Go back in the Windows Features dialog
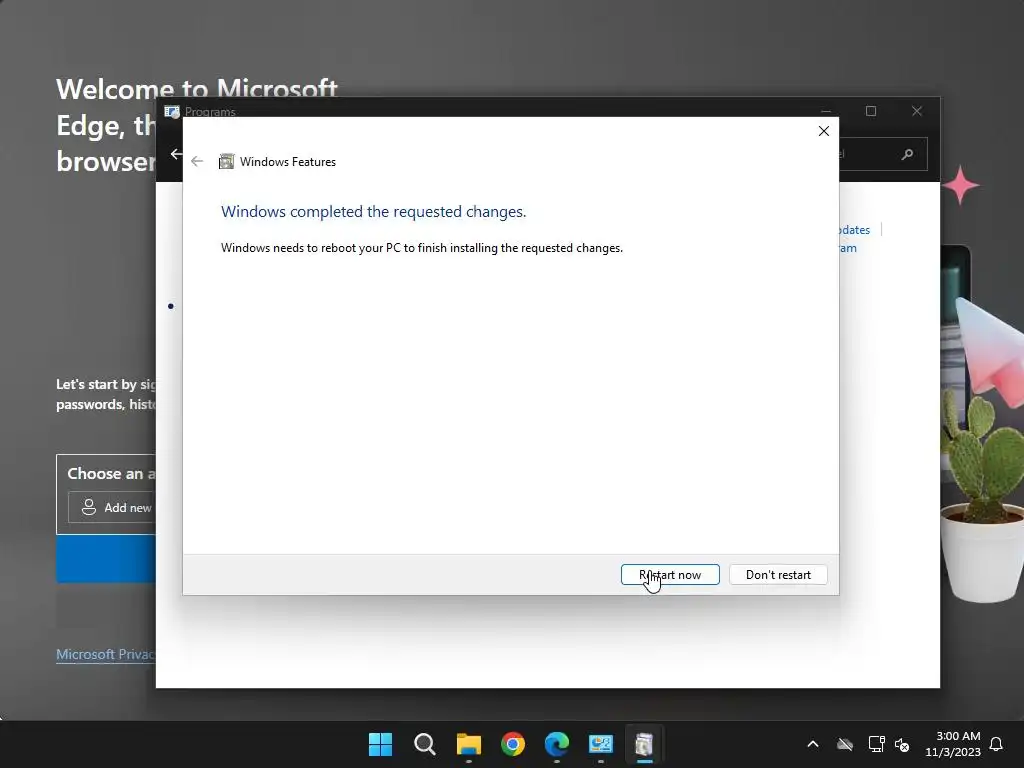Image resolution: width=1024 pixels, height=768 pixels. (x=197, y=161)
